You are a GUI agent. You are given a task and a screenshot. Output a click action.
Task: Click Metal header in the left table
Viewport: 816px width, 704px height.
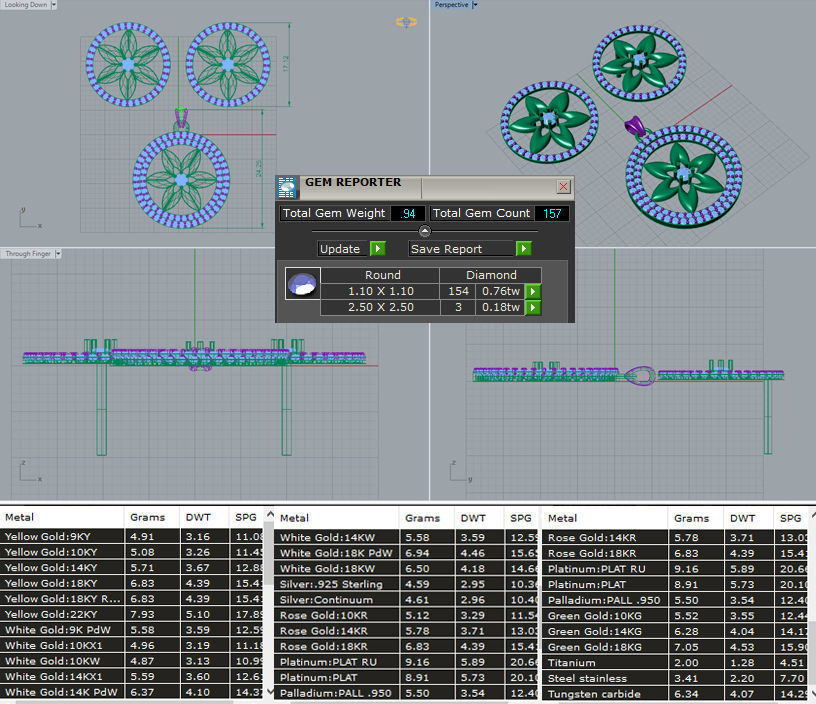(x=19, y=517)
